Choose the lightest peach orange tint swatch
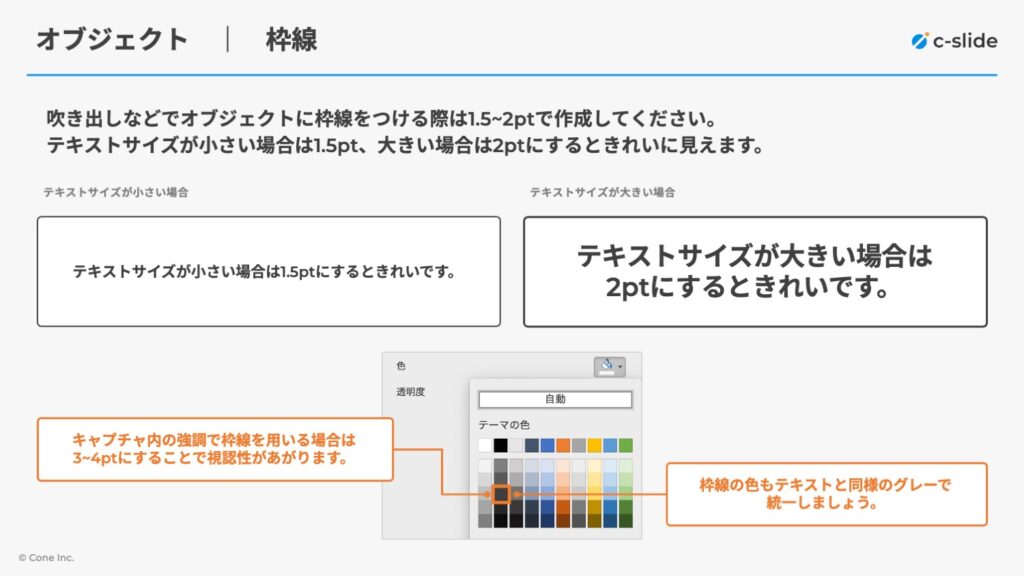This screenshot has height=576, width=1024. (563, 466)
